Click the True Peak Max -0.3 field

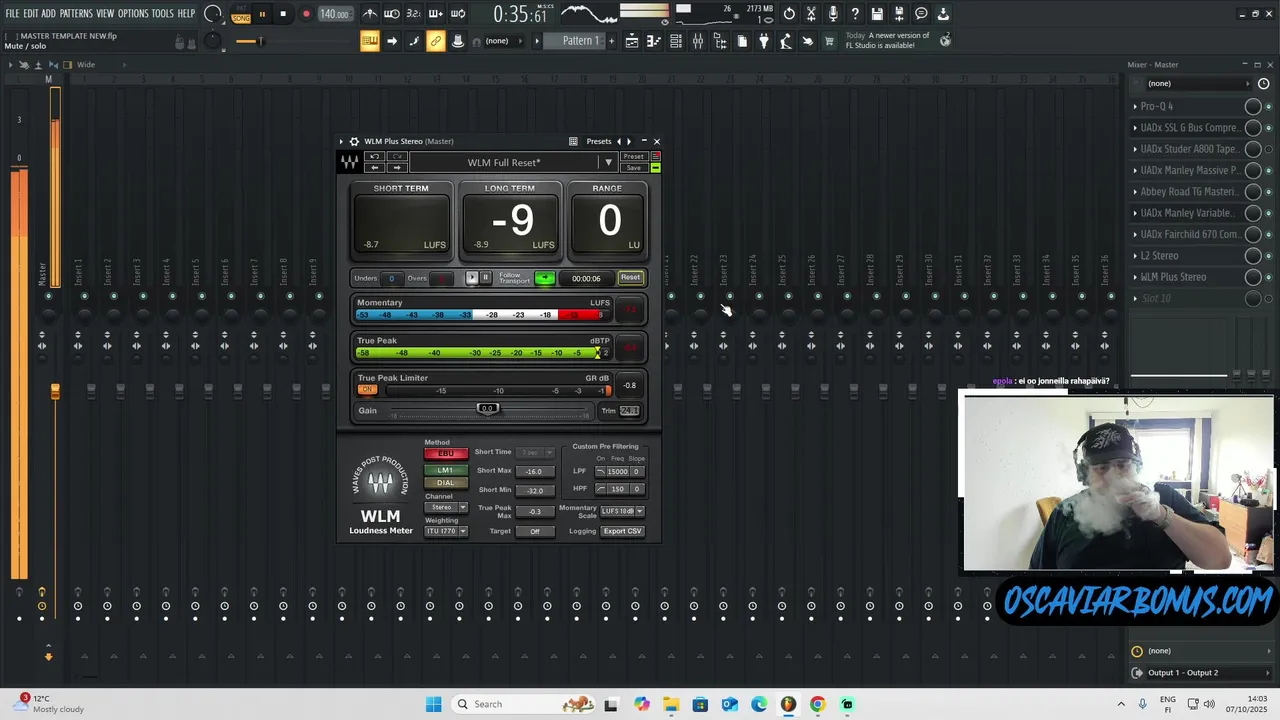click(x=535, y=511)
